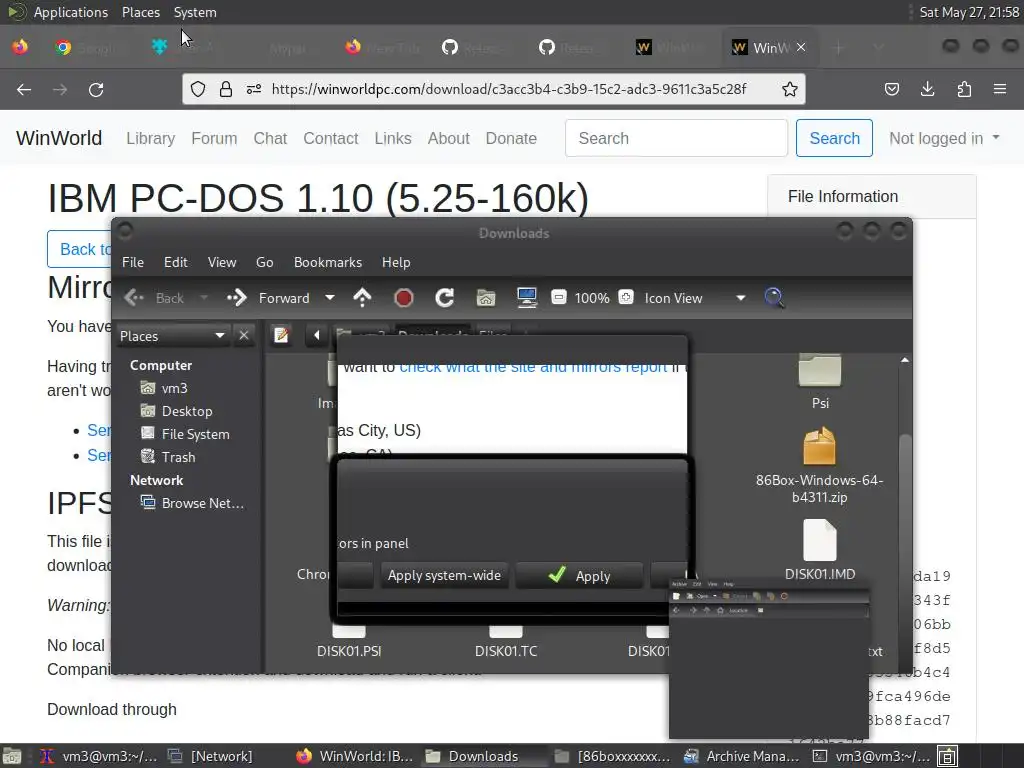Switch to [Network] window in taskbar
Image resolution: width=1024 pixels, height=768 pixels.
tap(212, 756)
